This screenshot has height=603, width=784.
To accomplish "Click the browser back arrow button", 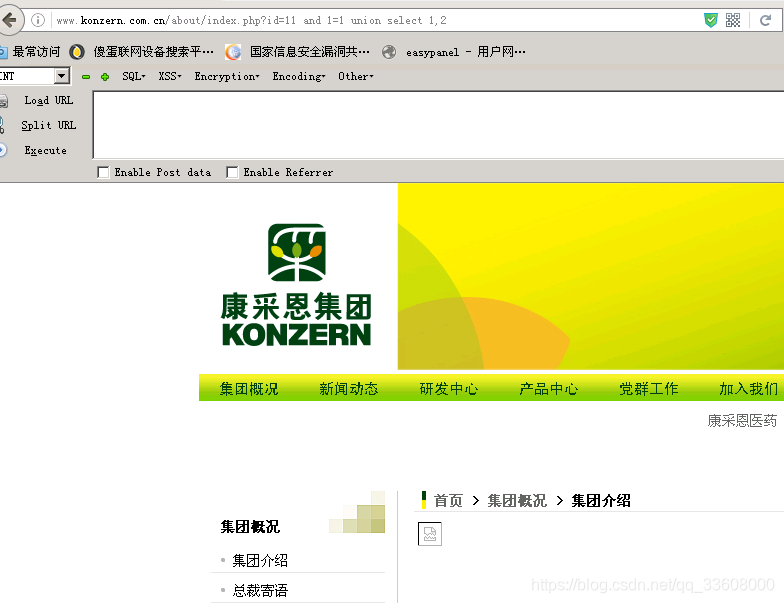I will pyautogui.click(x=9, y=20).
